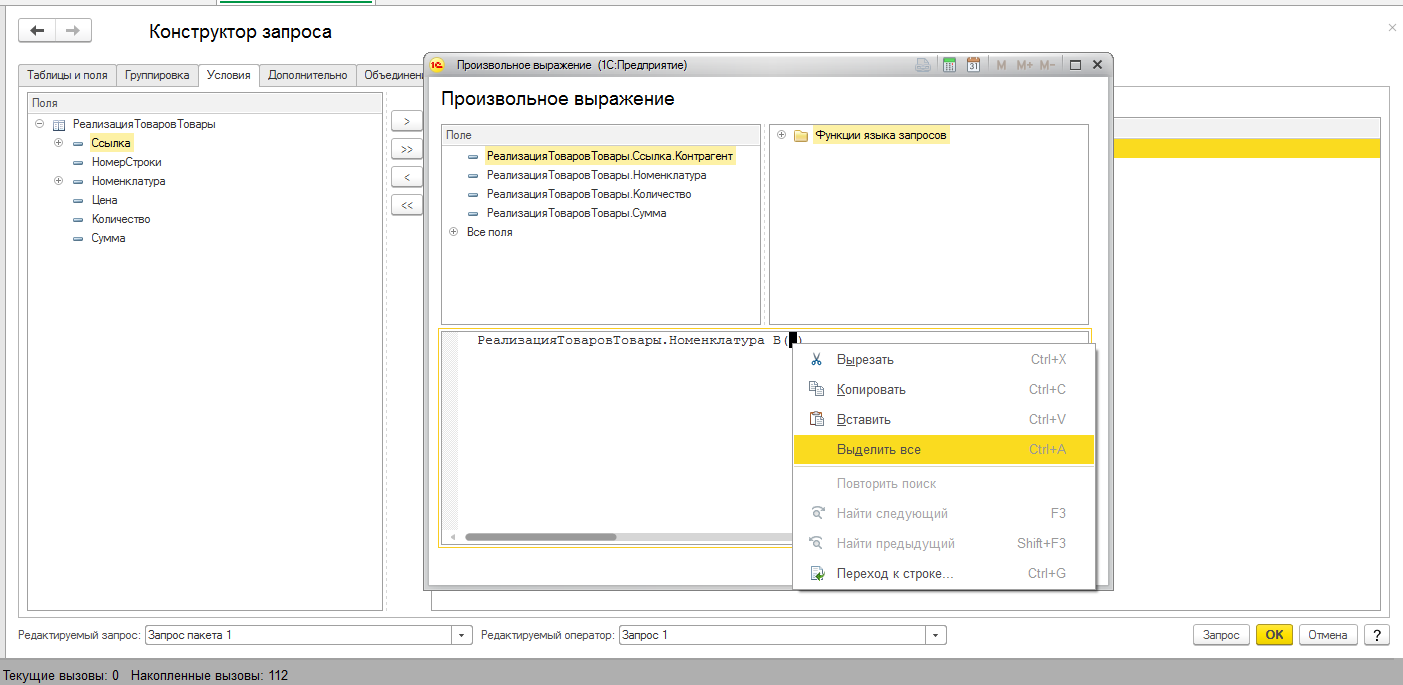Screen dimensions: 1403x685
Task: Select РеализацияТоваровТовары.Ссылка.Контрагент in dialog
Action: coord(610,156)
